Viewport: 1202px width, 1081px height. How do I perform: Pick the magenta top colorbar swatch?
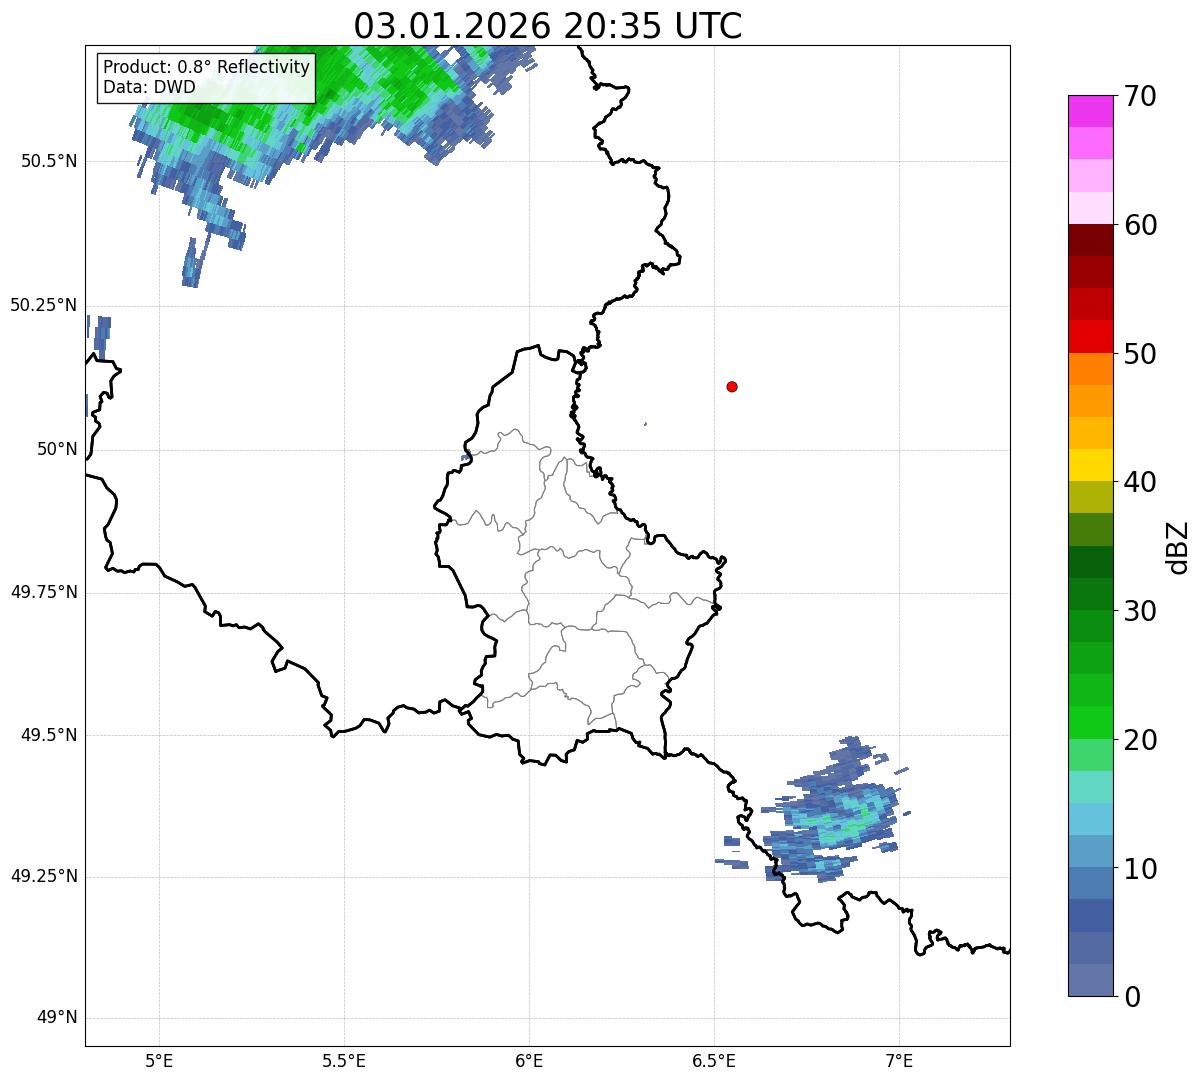1091,111
